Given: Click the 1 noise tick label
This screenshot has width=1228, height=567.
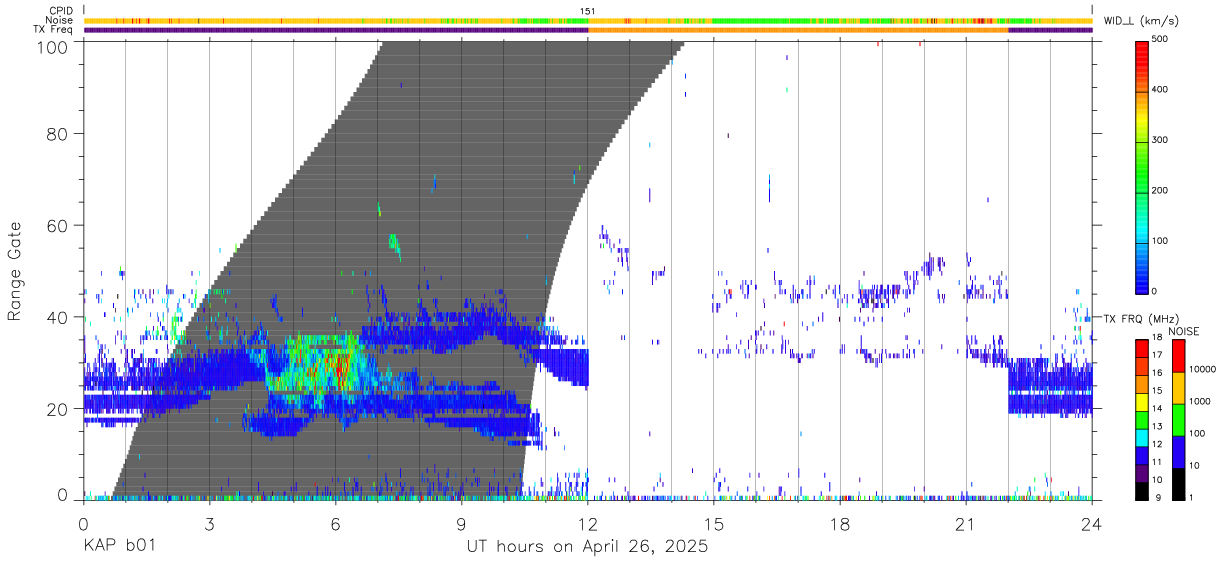Looking at the screenshot, I should [1190, 497].
